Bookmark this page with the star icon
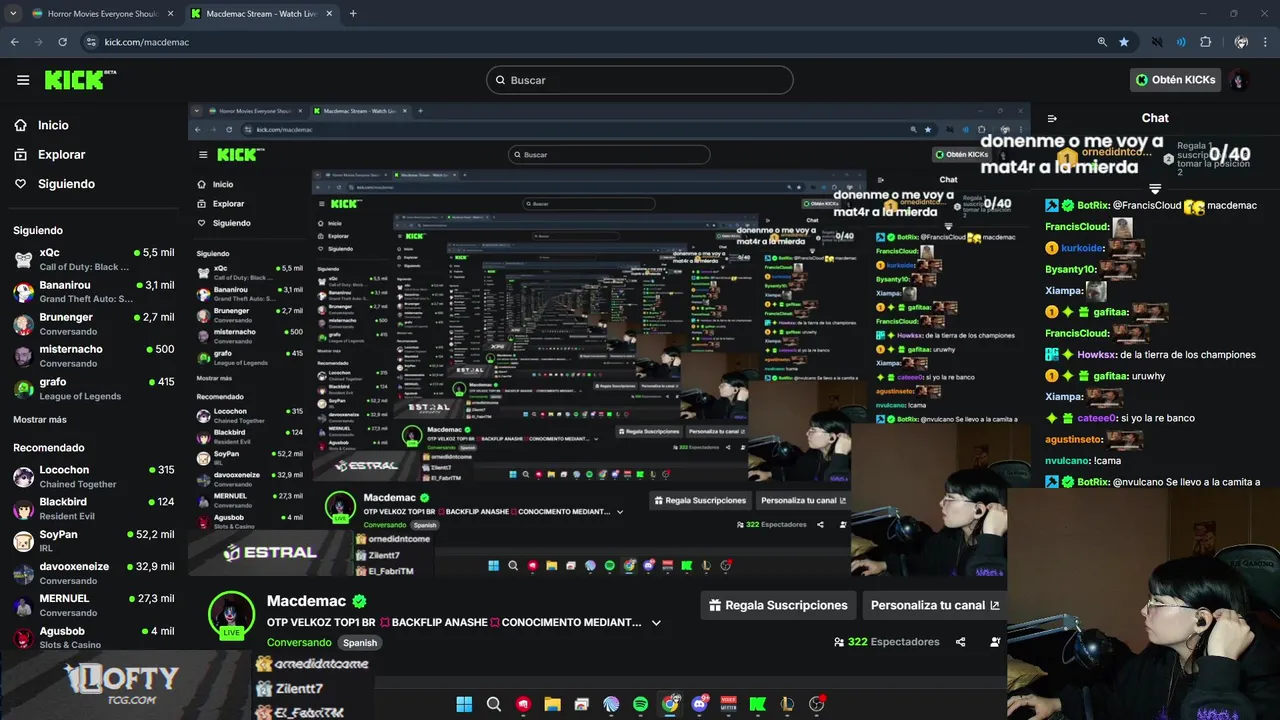Image resolution: width=1280 pixels, height=720 pixels. [1124, 42]
